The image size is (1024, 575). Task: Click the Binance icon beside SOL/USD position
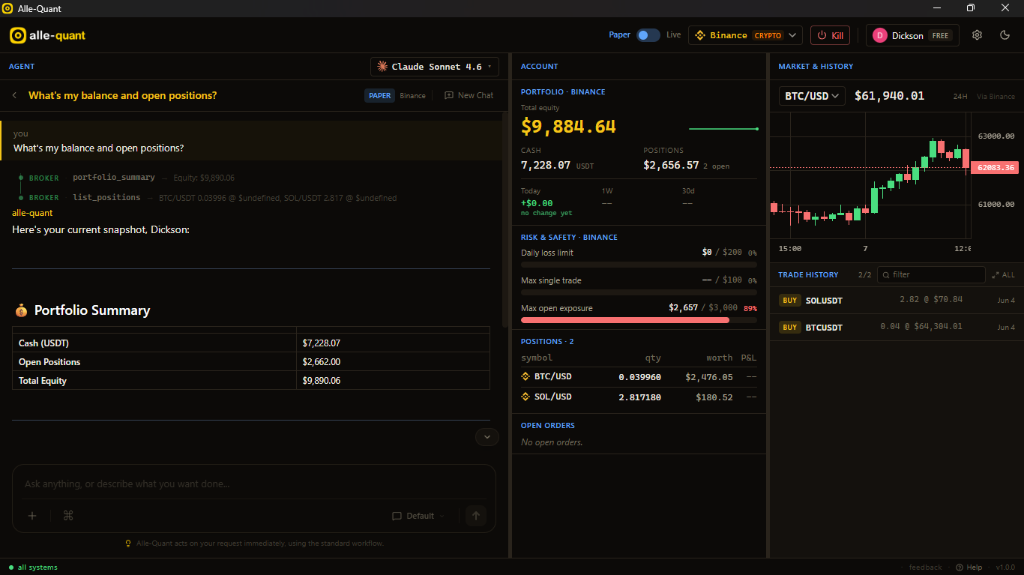(525, 397)
